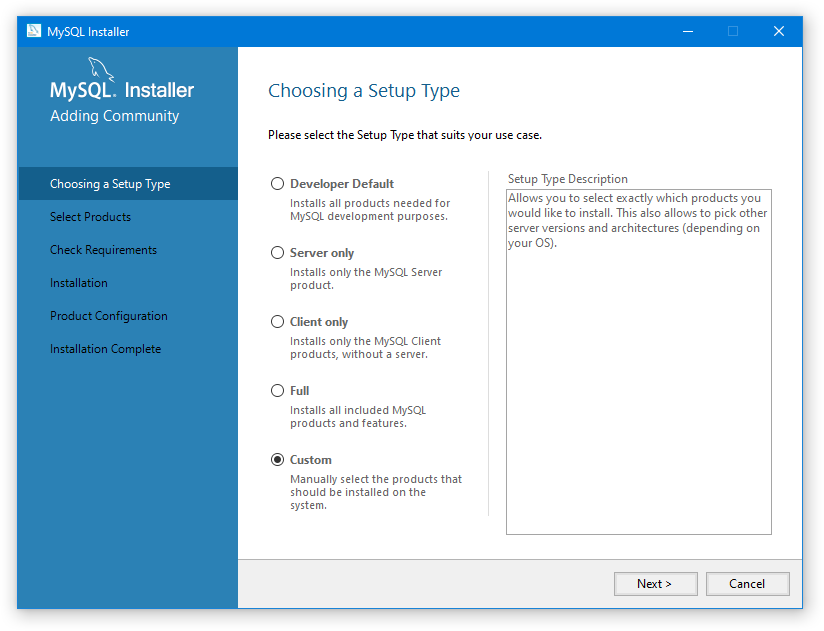This screenshot has height=631, width=824.
Task: Choose the Server only setup type
Action: coord(278,253)
